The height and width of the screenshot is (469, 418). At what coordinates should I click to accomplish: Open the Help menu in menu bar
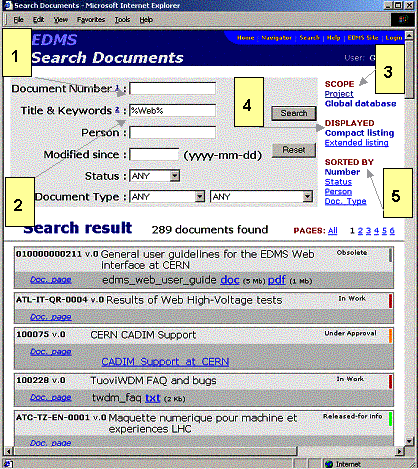pyautogui.click(x=146, y=20)
